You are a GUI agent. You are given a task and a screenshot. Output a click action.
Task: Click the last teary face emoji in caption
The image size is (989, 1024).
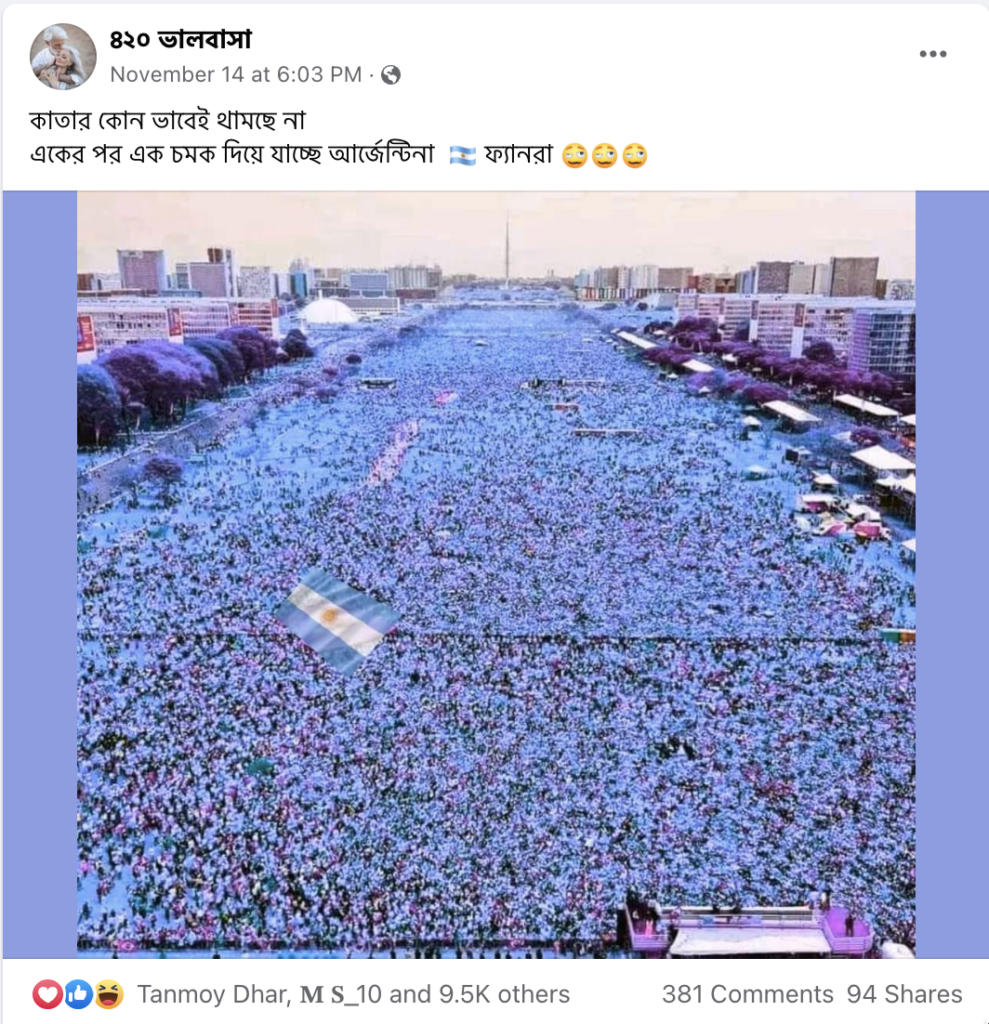coord(635,156)
